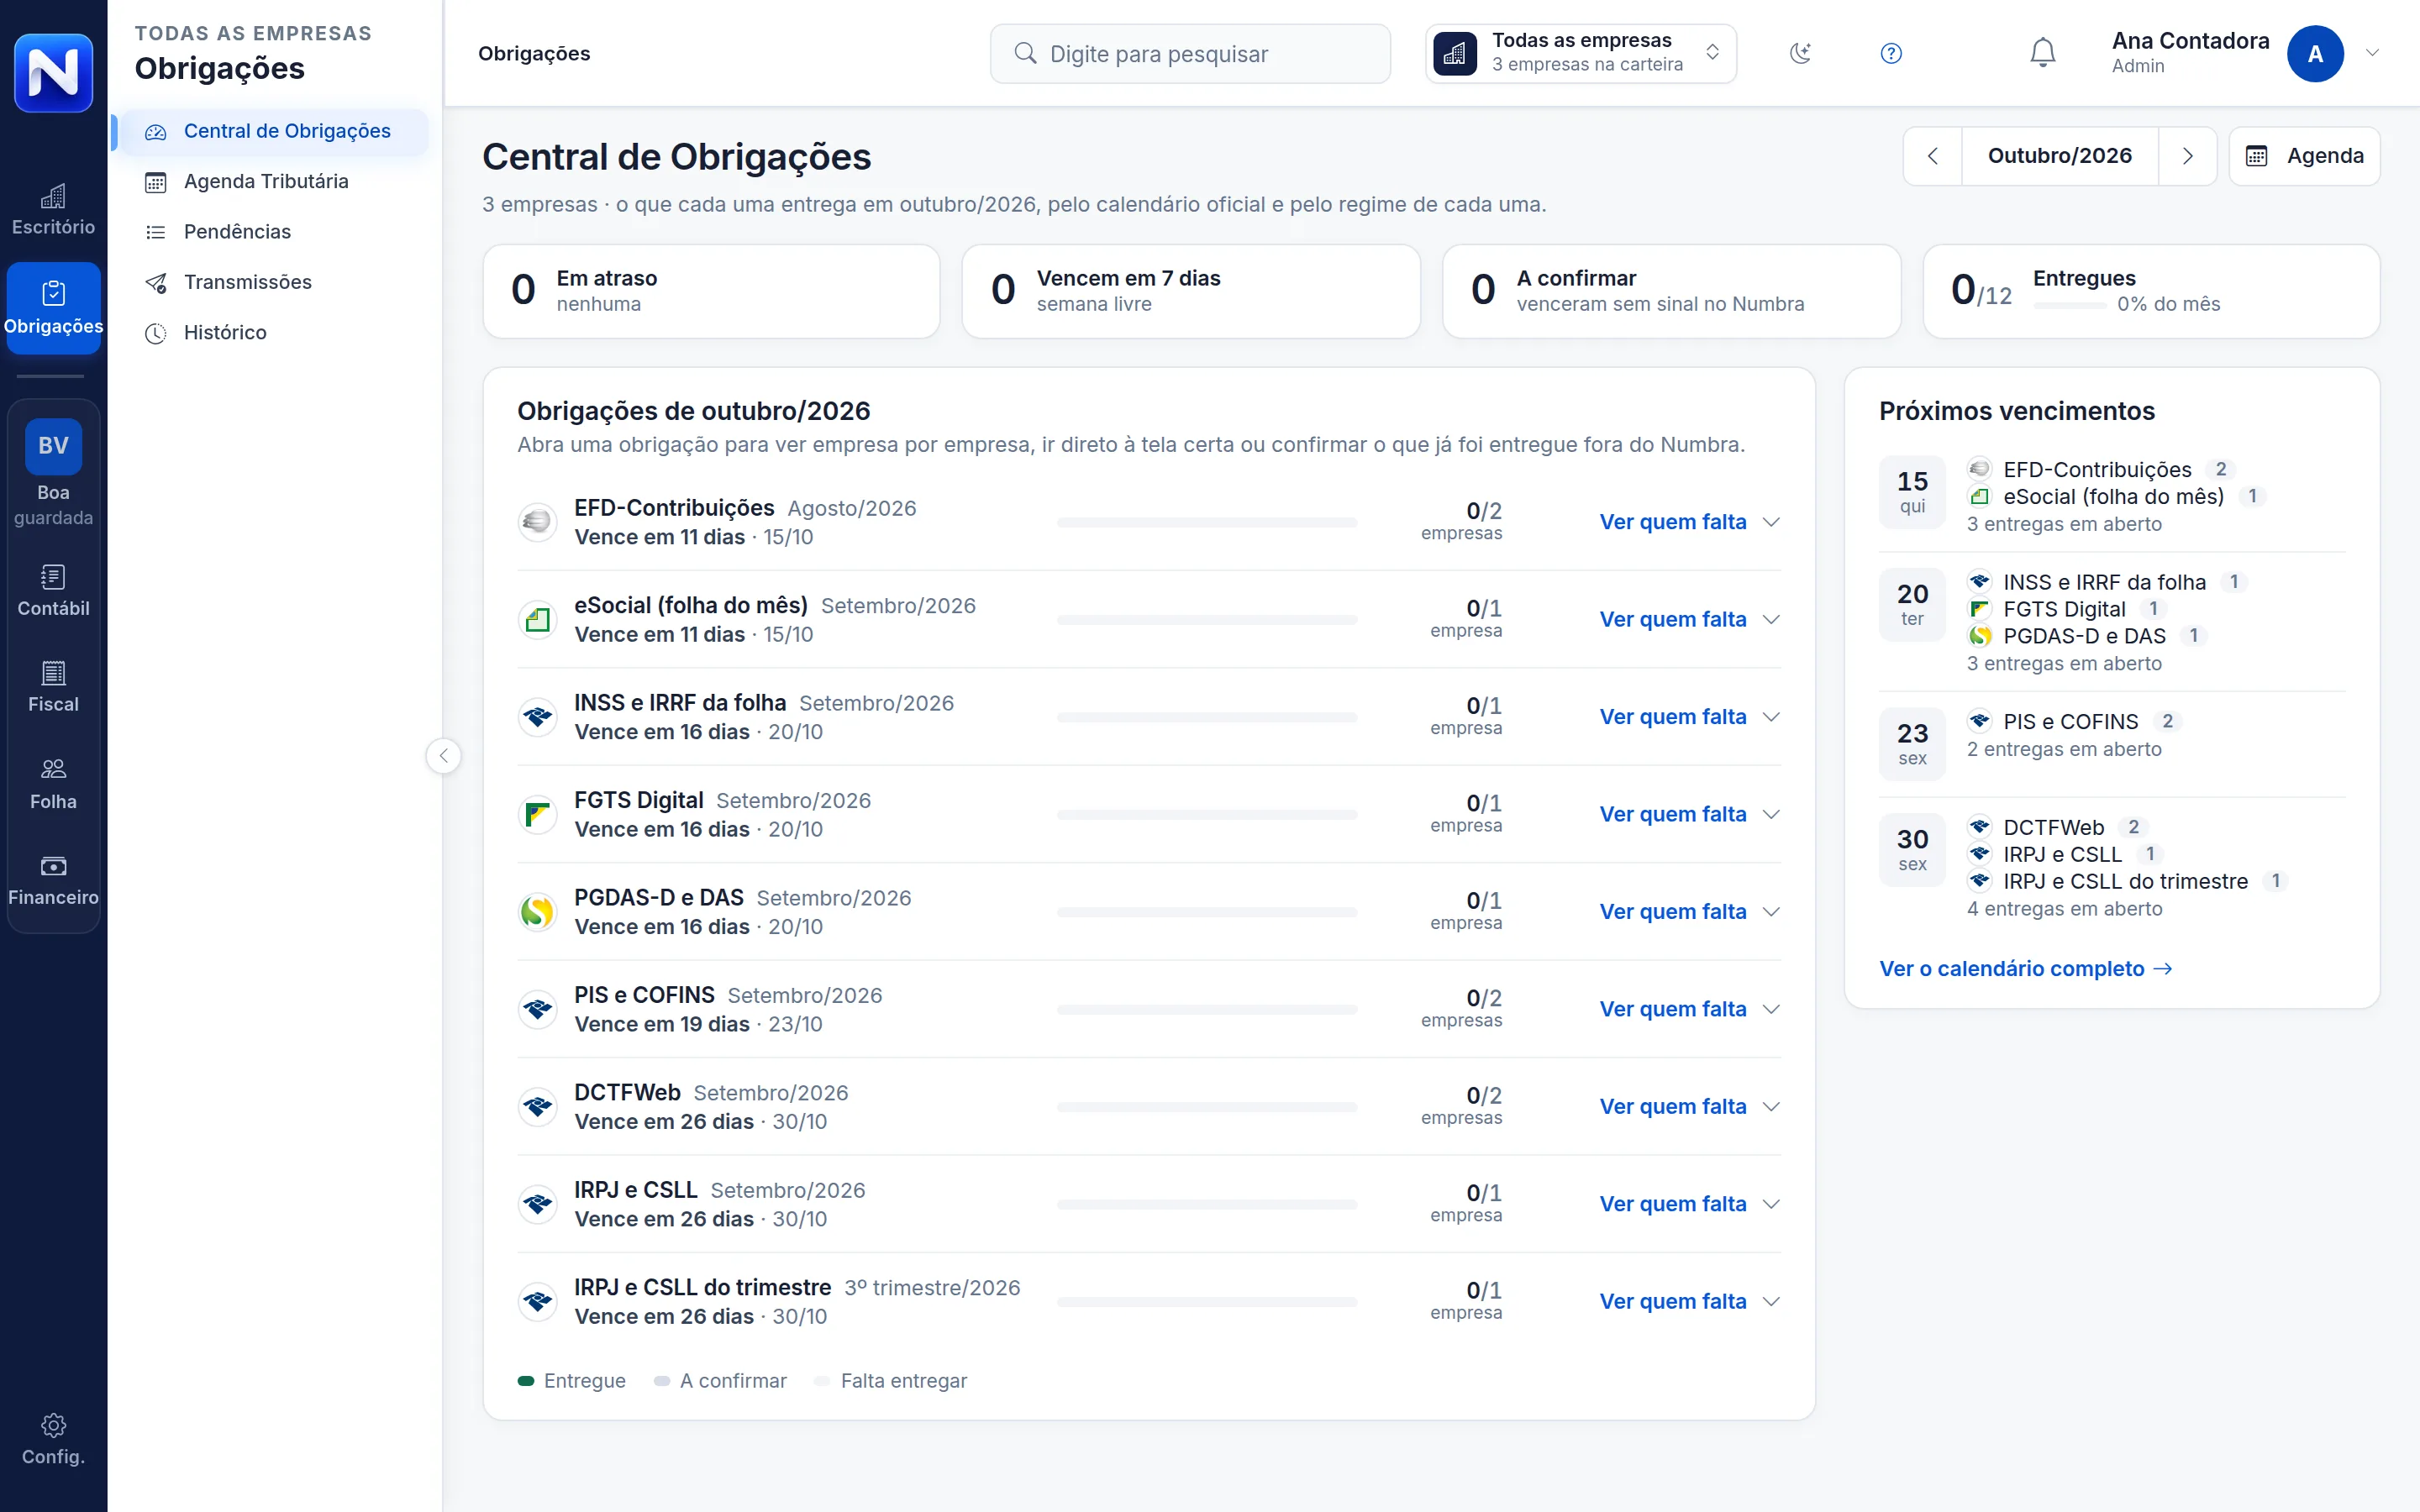Expand Ver quem falta for PIS e COFINS

pyautogui.click(x=1690, y=1010)
